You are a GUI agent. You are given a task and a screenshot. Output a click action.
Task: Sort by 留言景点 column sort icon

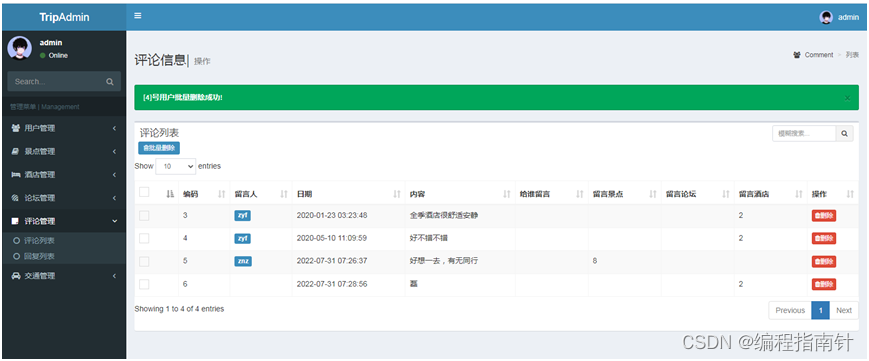(653, 194)
